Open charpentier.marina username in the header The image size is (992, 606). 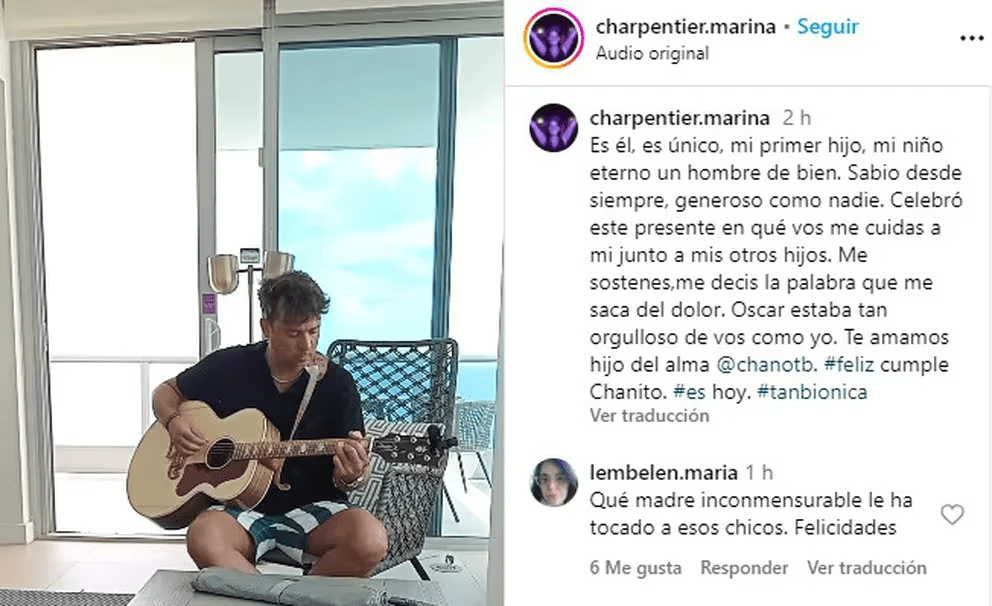coord(686,27)
